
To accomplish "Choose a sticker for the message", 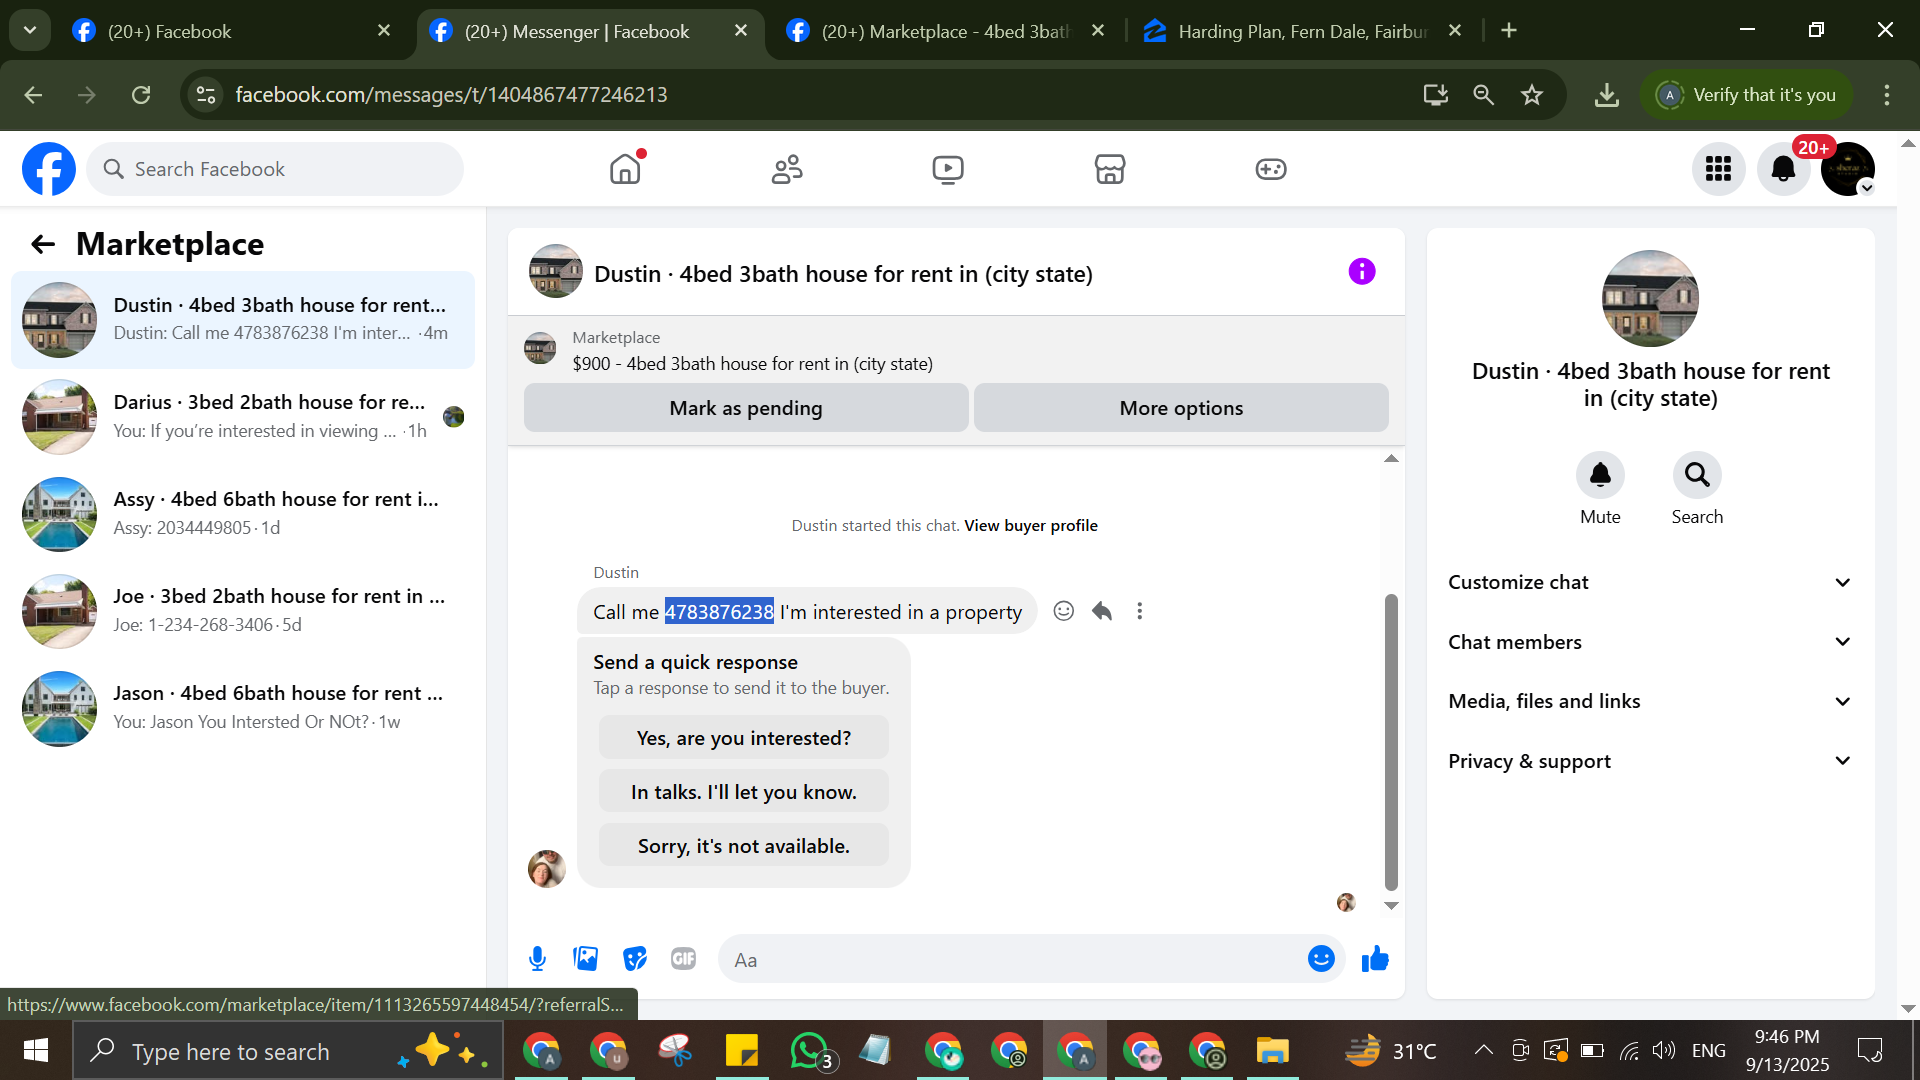I will coord(635,959).
